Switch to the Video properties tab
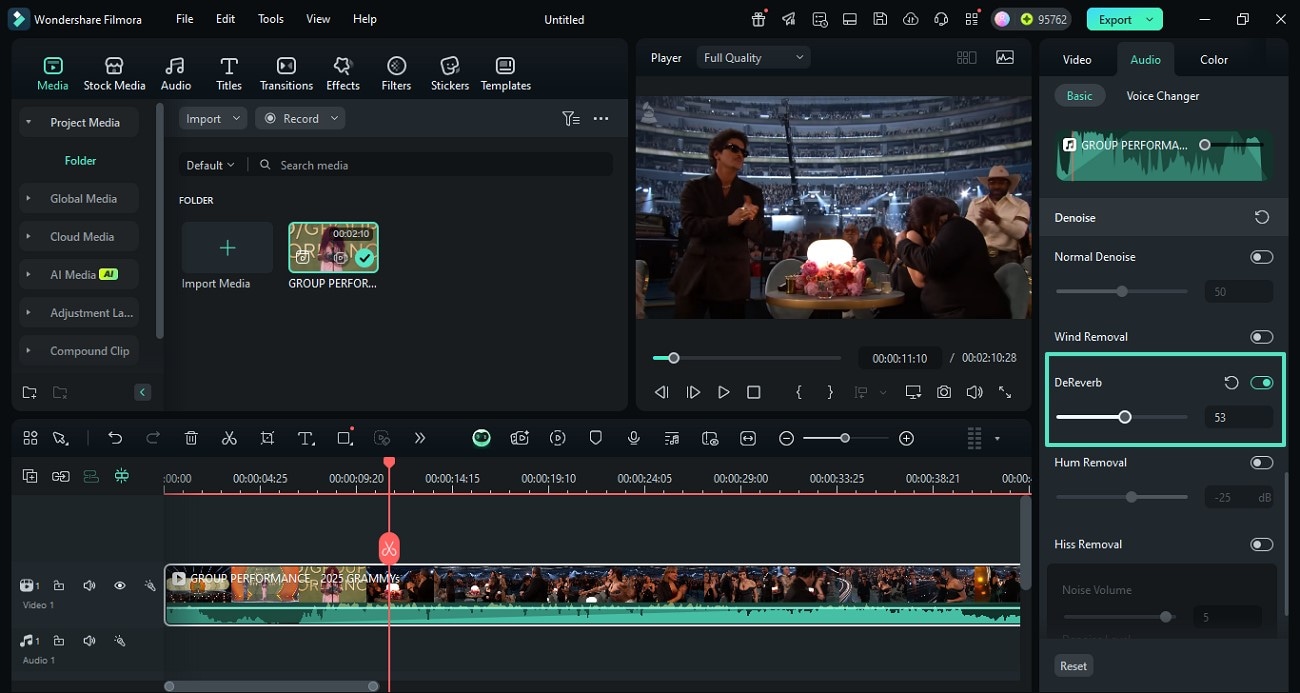The image size is (1300, 693). coord(1077,59)
